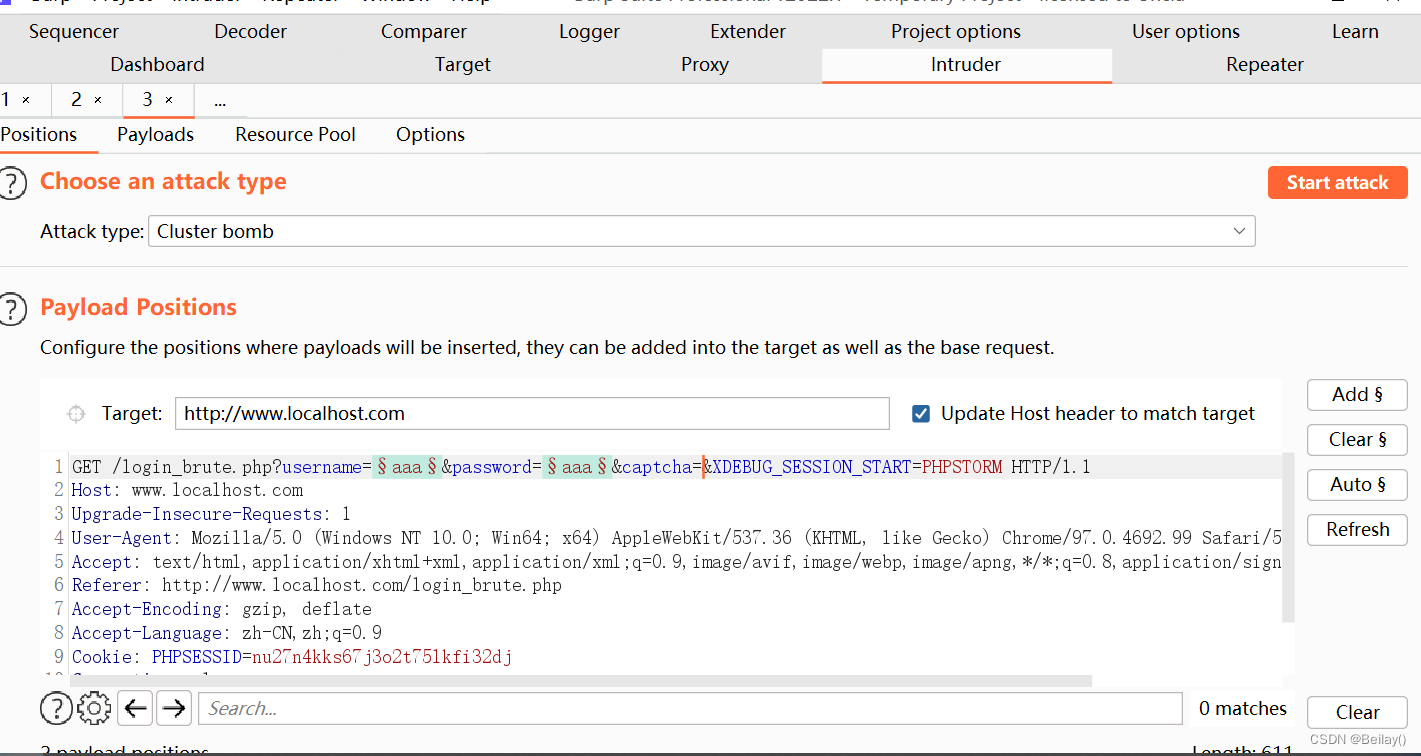
Task: Open the Options sub-tab
Action: point(430,134)
